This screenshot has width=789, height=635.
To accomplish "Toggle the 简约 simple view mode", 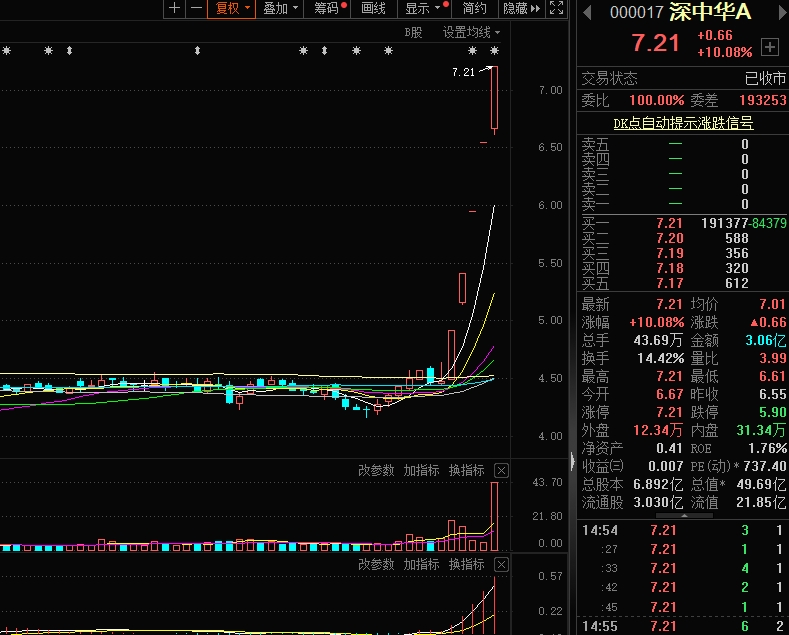I will 475,8.
